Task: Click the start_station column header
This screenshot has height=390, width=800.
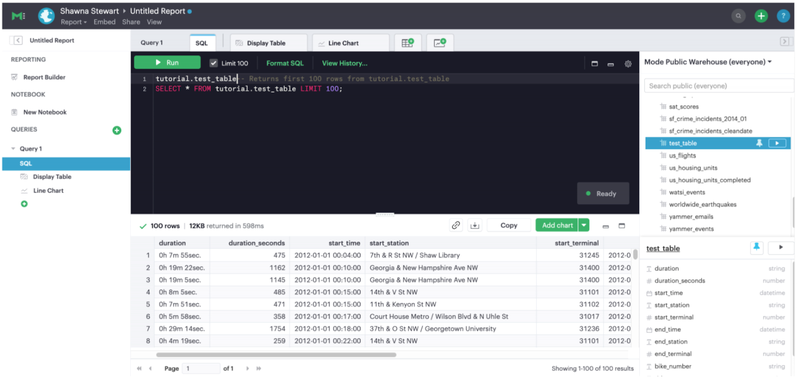Action: (x=389, y=243)
